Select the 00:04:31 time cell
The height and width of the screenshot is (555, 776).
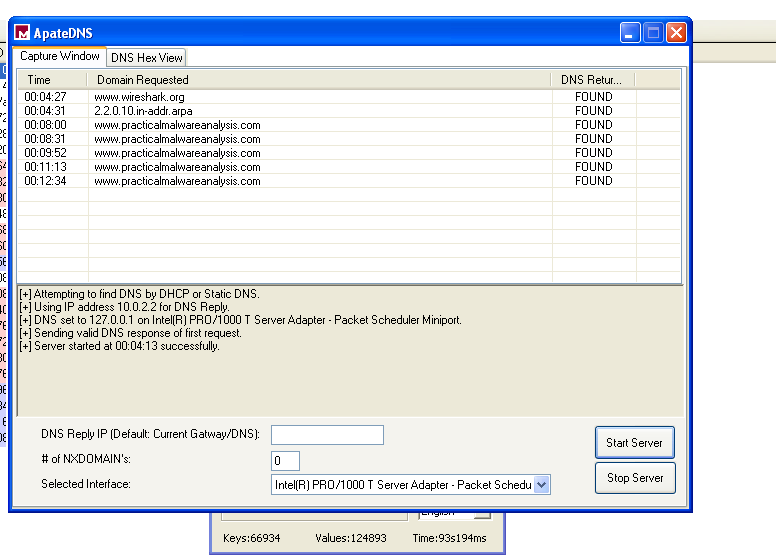[x=45, y=111]
